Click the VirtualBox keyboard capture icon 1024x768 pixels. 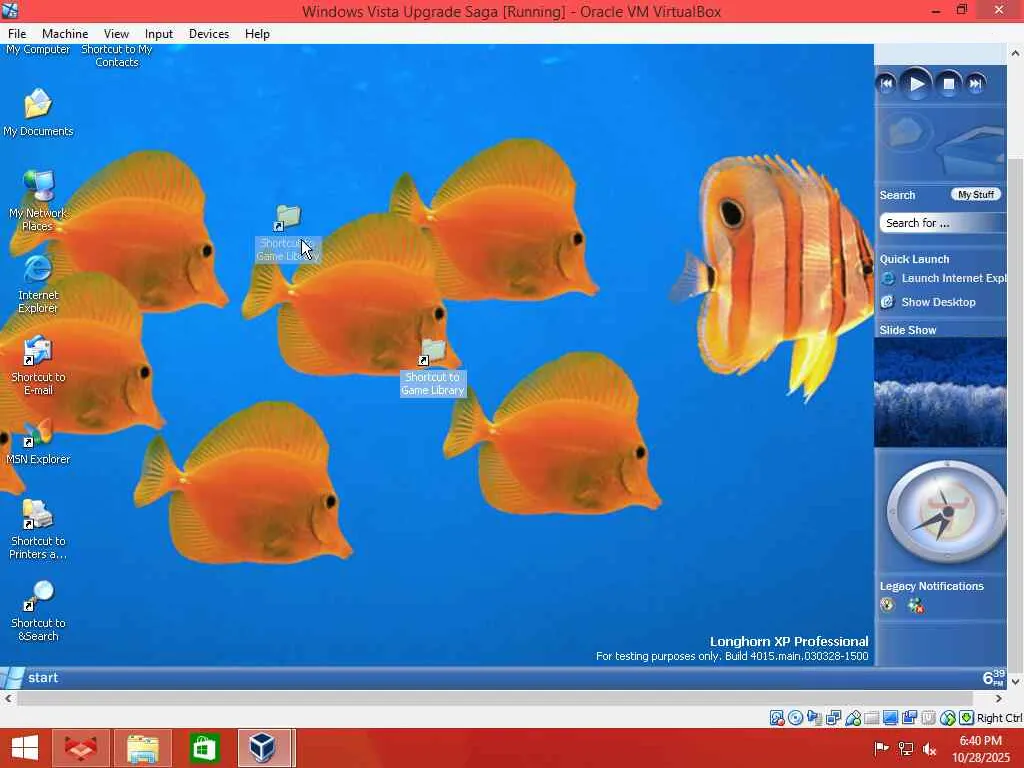point(967,718)
